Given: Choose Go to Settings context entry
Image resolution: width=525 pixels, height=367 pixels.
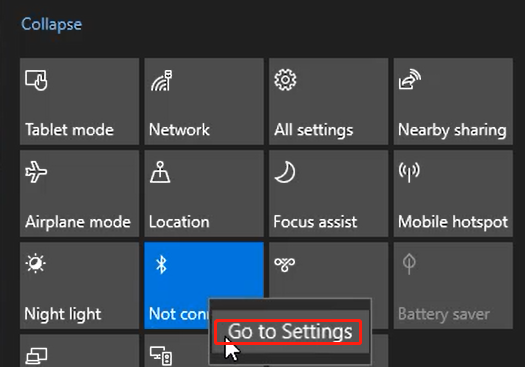Looking at the screenshot, I should coord(290,332).
